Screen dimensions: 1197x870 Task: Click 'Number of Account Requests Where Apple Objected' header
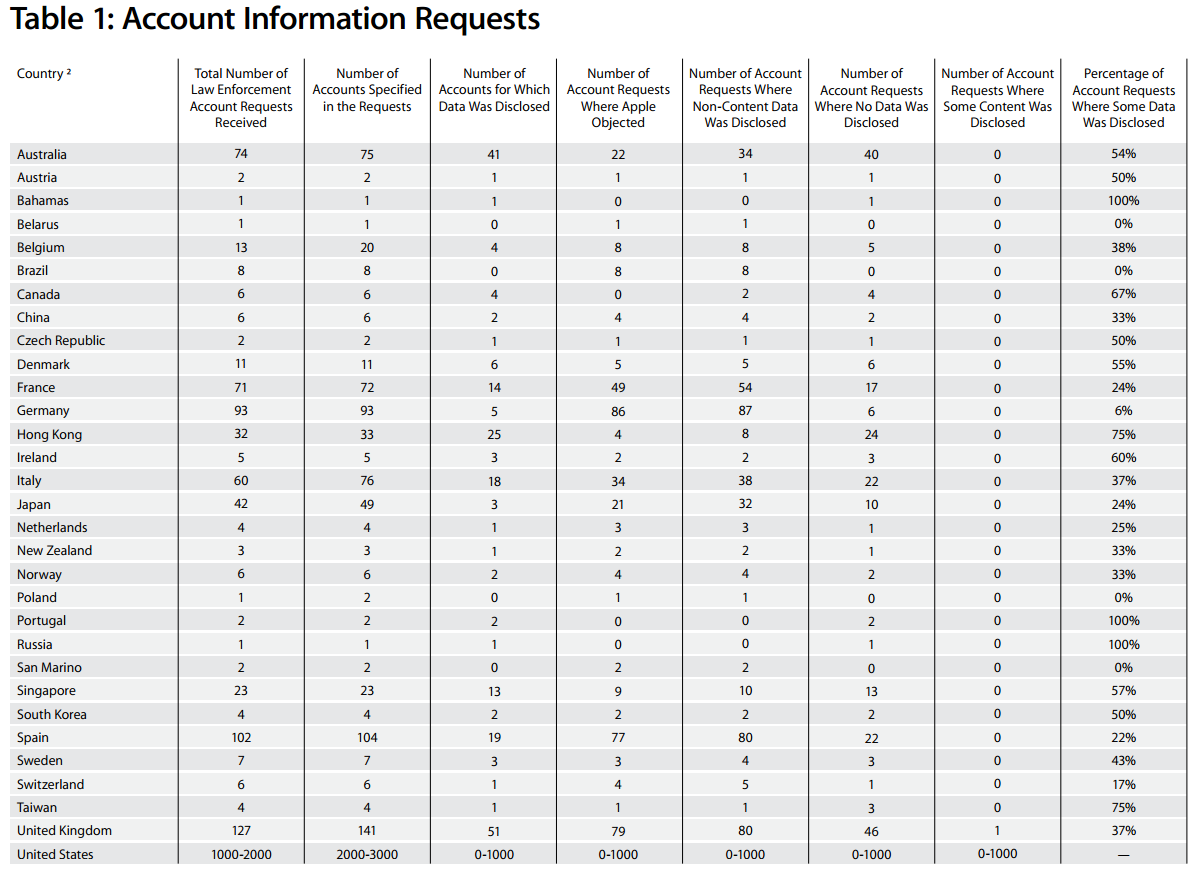pos(618,98)
